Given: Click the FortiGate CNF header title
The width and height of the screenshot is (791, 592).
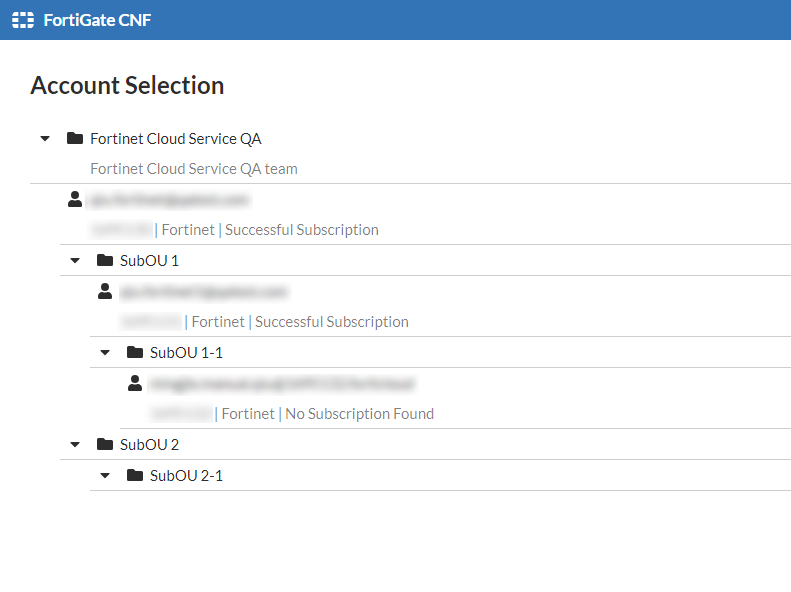Looking at the screenshot, I should tap(98, 20).
